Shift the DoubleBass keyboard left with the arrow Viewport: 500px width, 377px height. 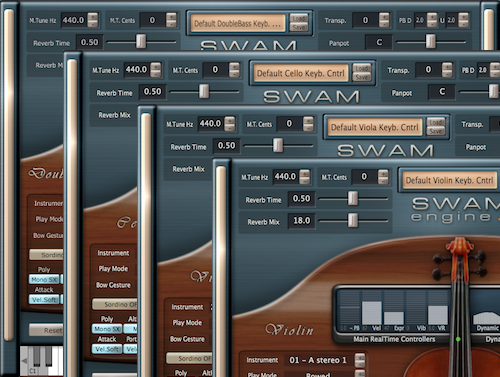click(24, 361)
